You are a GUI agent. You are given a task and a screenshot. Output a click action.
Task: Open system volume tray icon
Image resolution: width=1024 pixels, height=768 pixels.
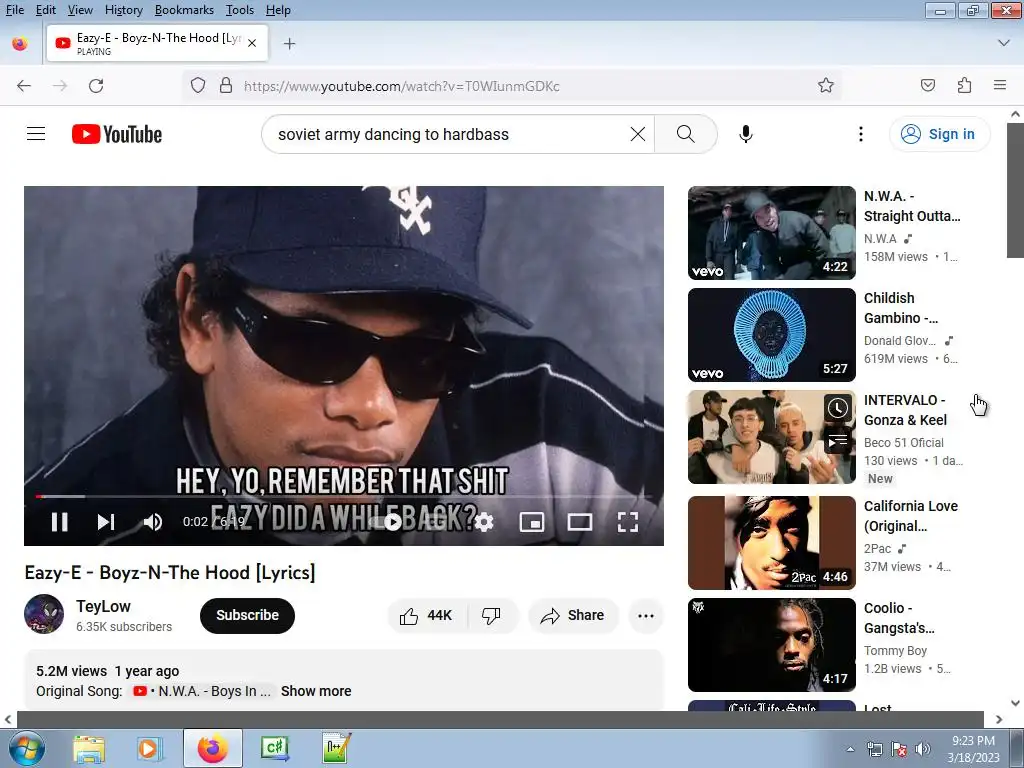[923, 749]
